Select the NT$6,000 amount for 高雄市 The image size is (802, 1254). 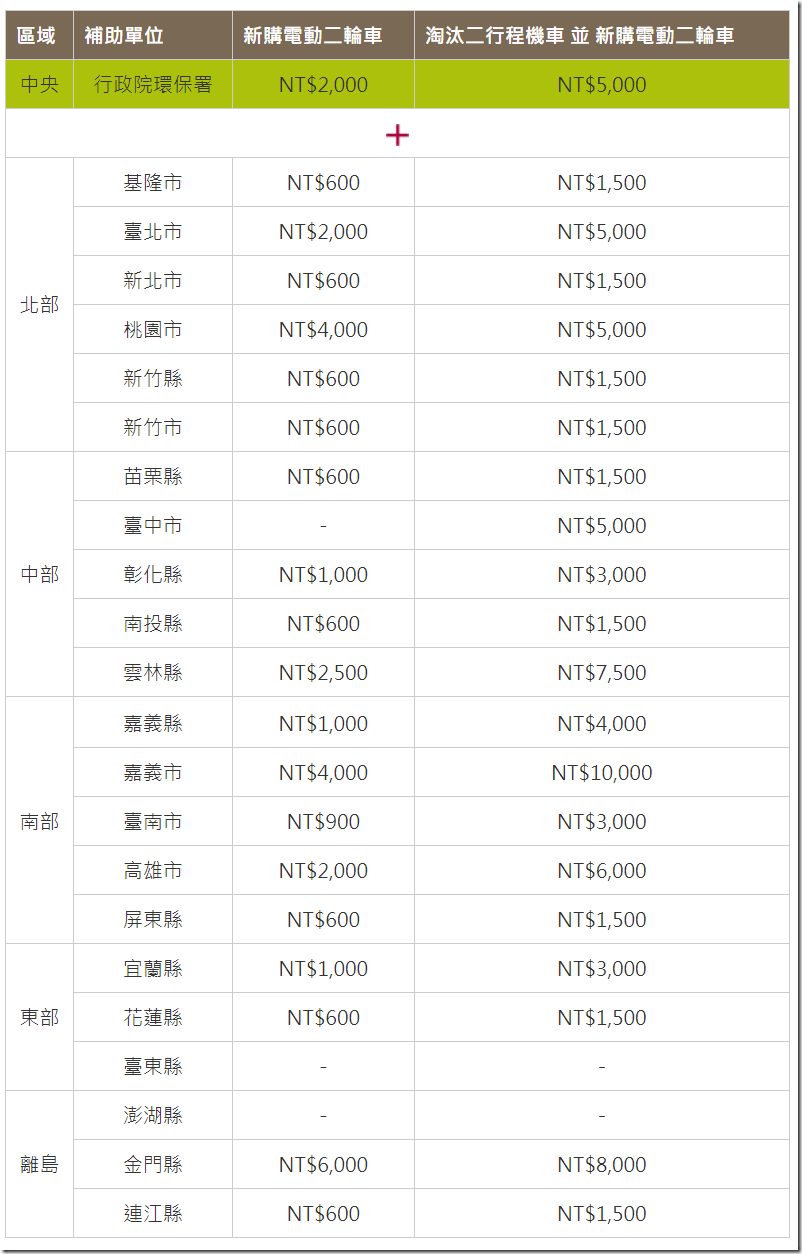click(602, 871)
